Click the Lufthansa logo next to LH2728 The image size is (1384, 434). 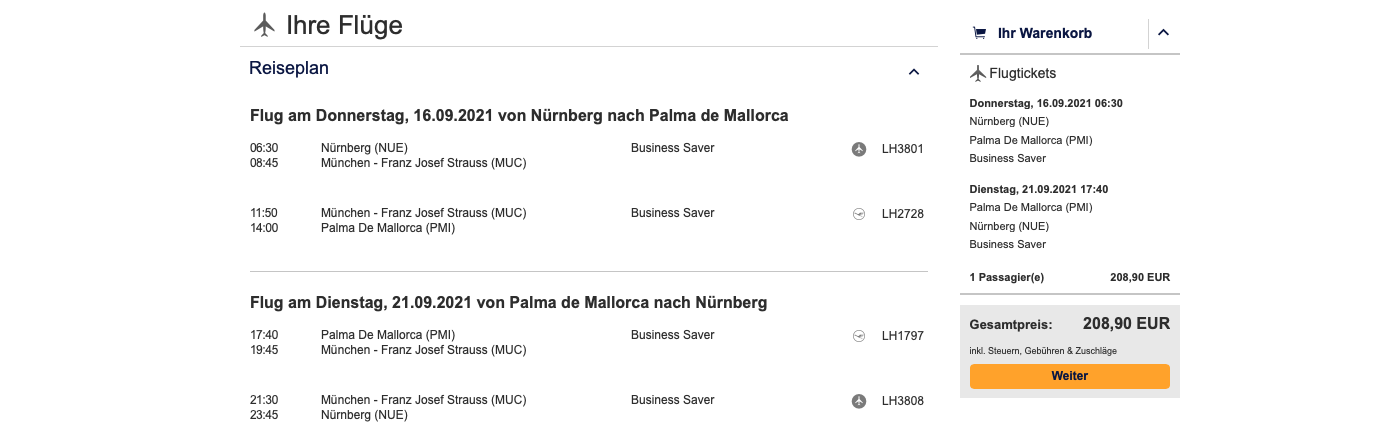pyautogui.click(x=858, y=213)
